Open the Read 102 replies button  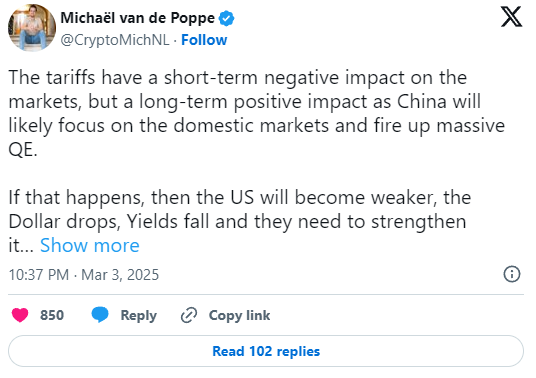point(266,351)
